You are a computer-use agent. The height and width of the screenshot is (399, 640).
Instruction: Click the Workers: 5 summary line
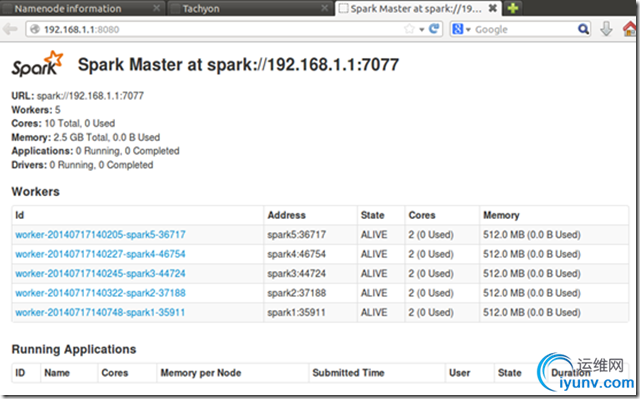tap(36, 110)
